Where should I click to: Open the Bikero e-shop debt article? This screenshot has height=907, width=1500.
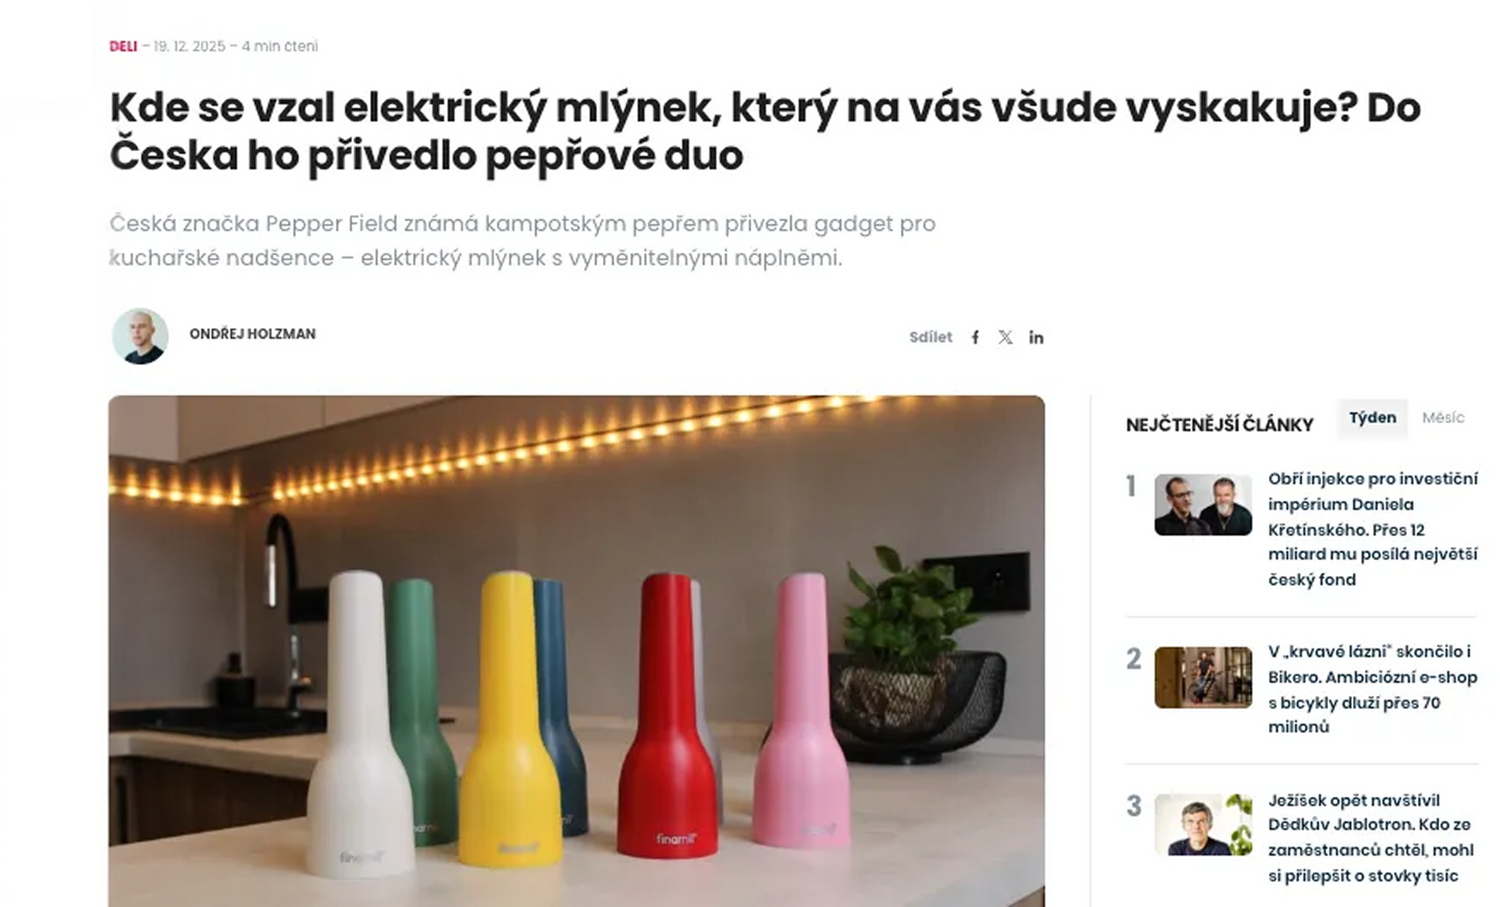click(1372, 689)
